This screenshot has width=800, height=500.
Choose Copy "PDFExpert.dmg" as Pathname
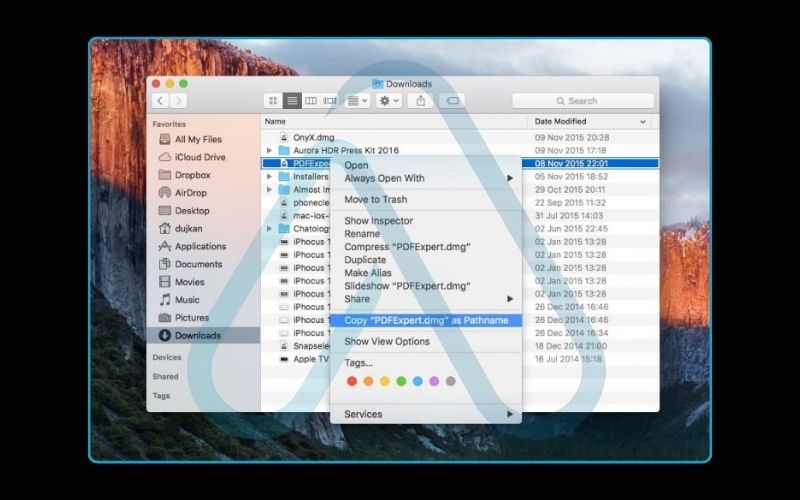pos(426,320)
